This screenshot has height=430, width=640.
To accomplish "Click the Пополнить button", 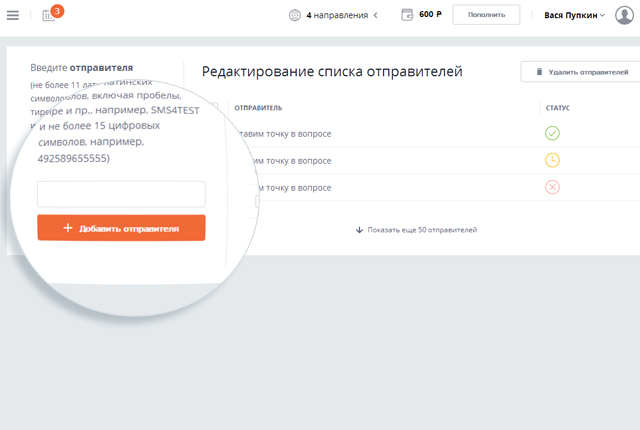I will [x=486, y=15].
